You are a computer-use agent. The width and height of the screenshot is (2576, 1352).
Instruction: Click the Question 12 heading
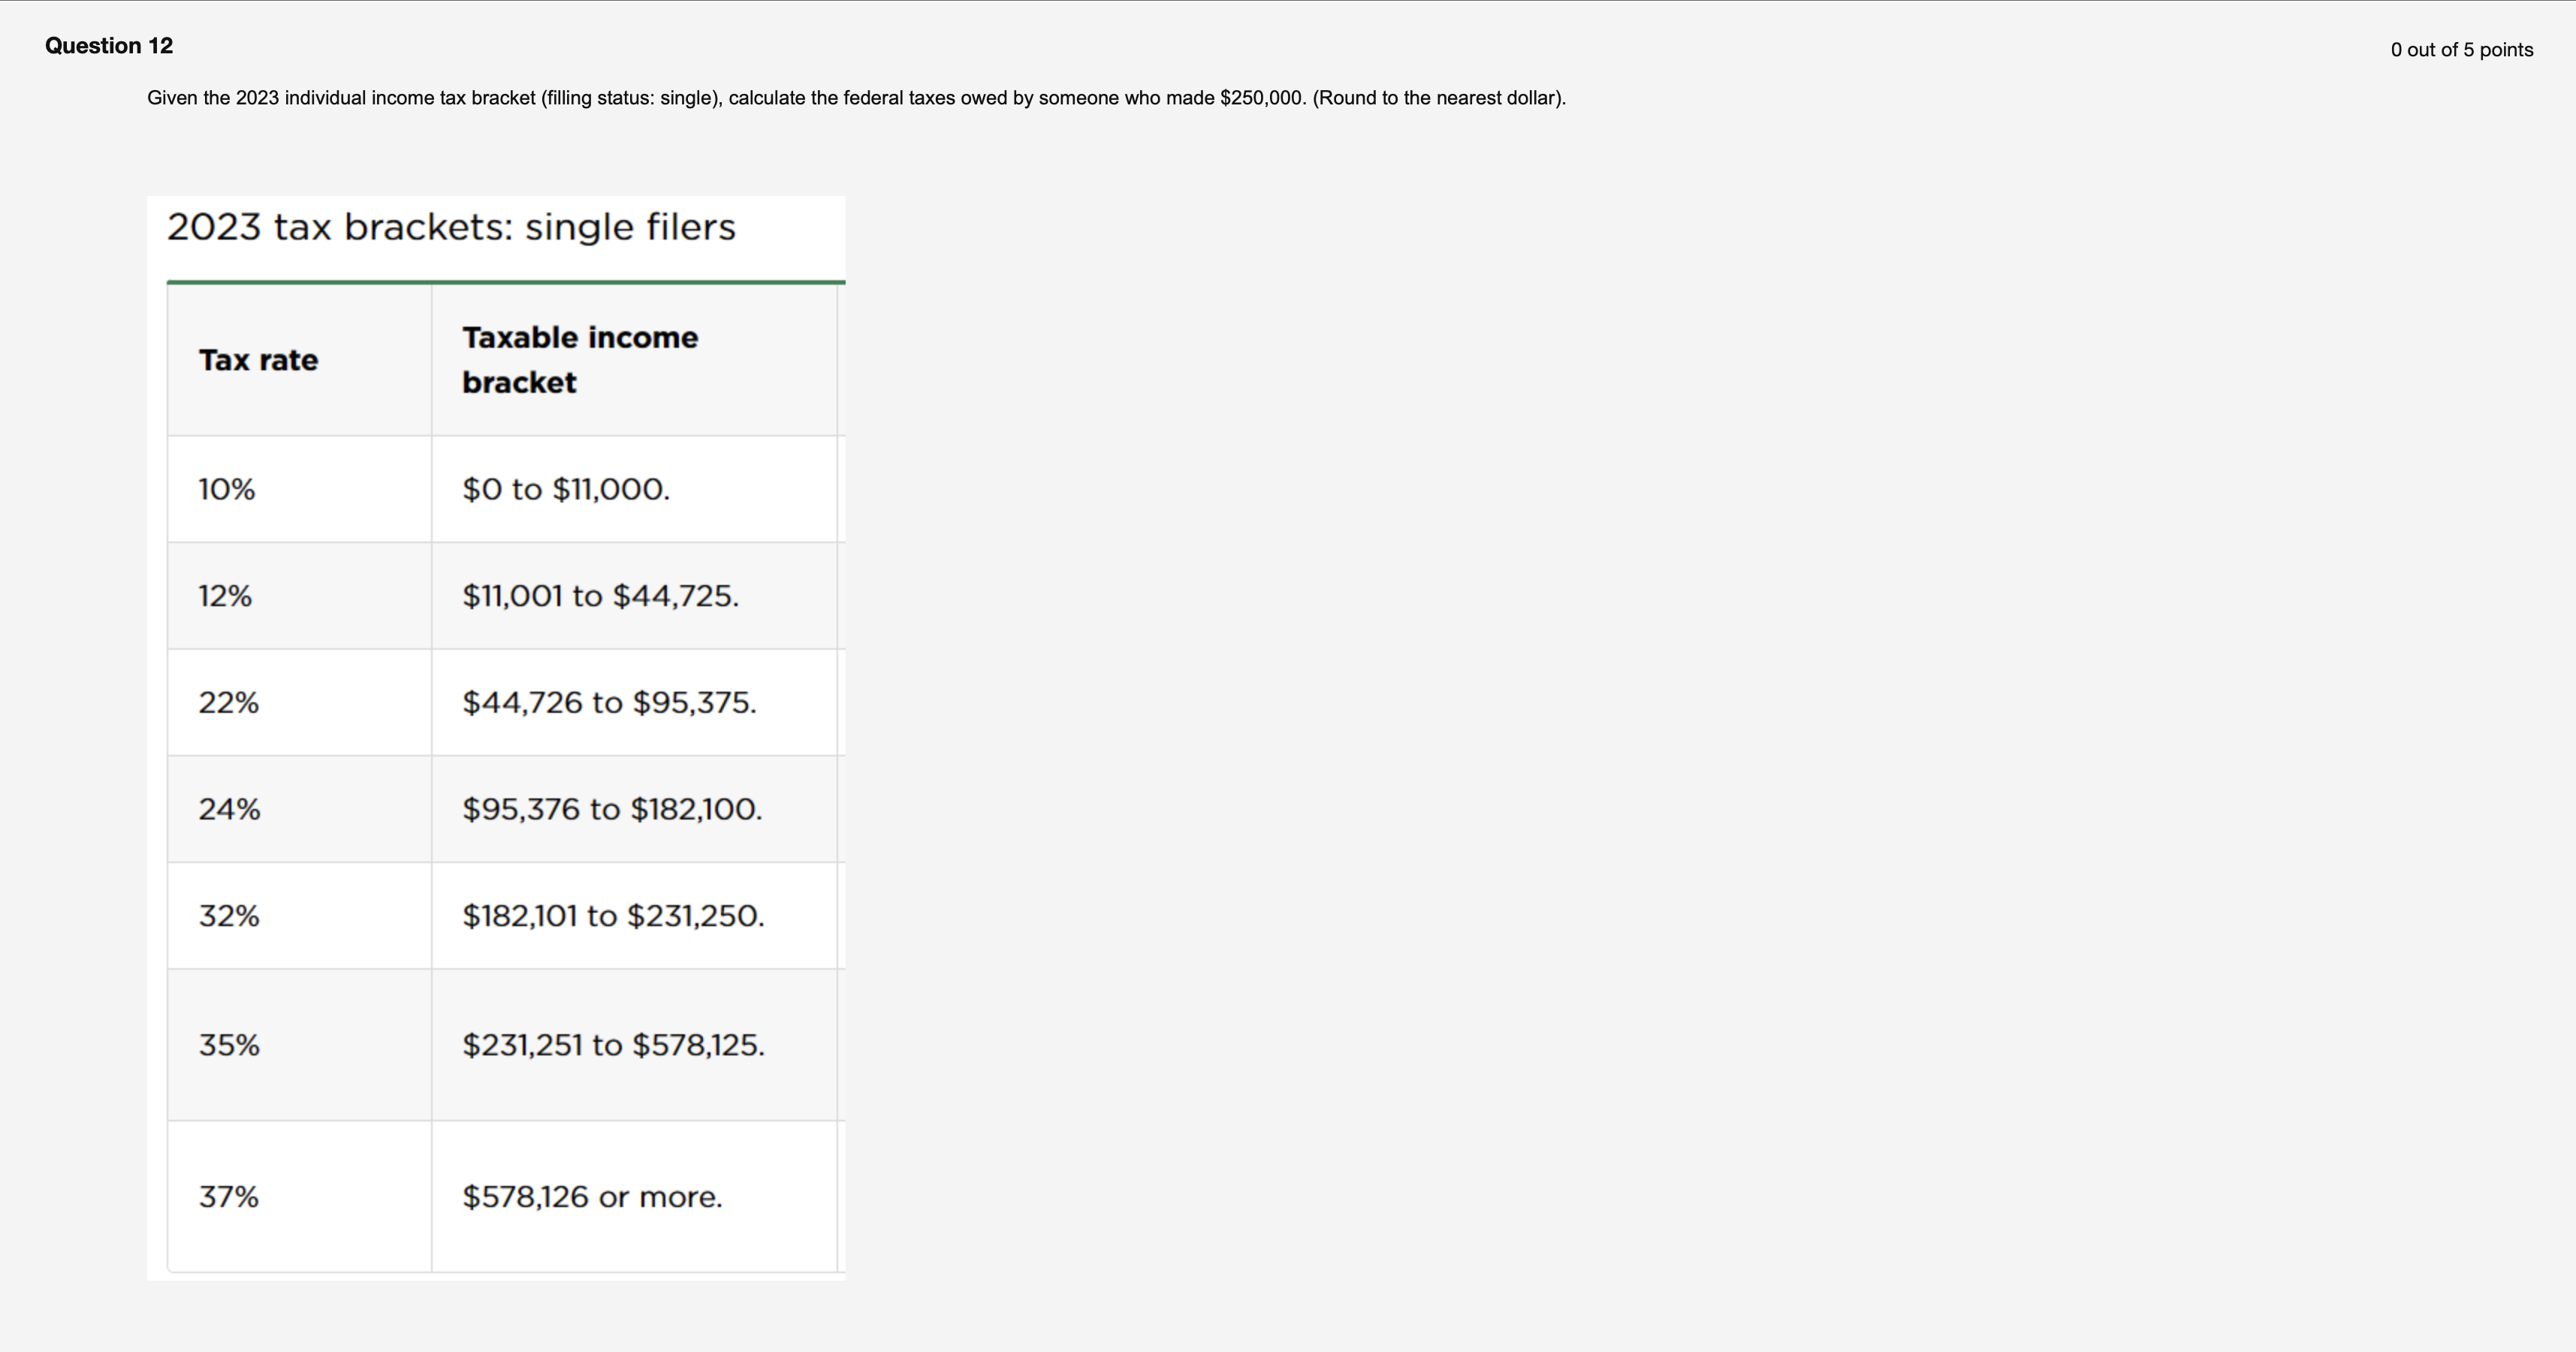click(109, 46)
